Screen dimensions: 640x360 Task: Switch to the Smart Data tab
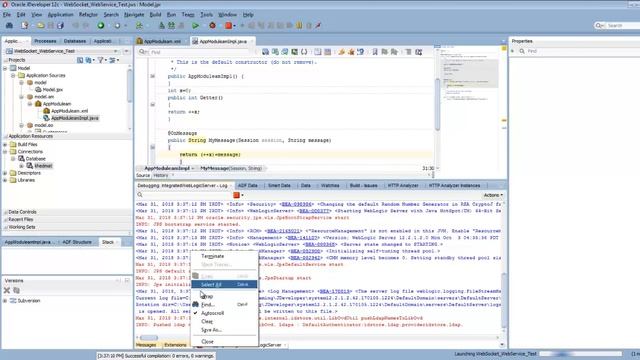click(x=279, y=186)
